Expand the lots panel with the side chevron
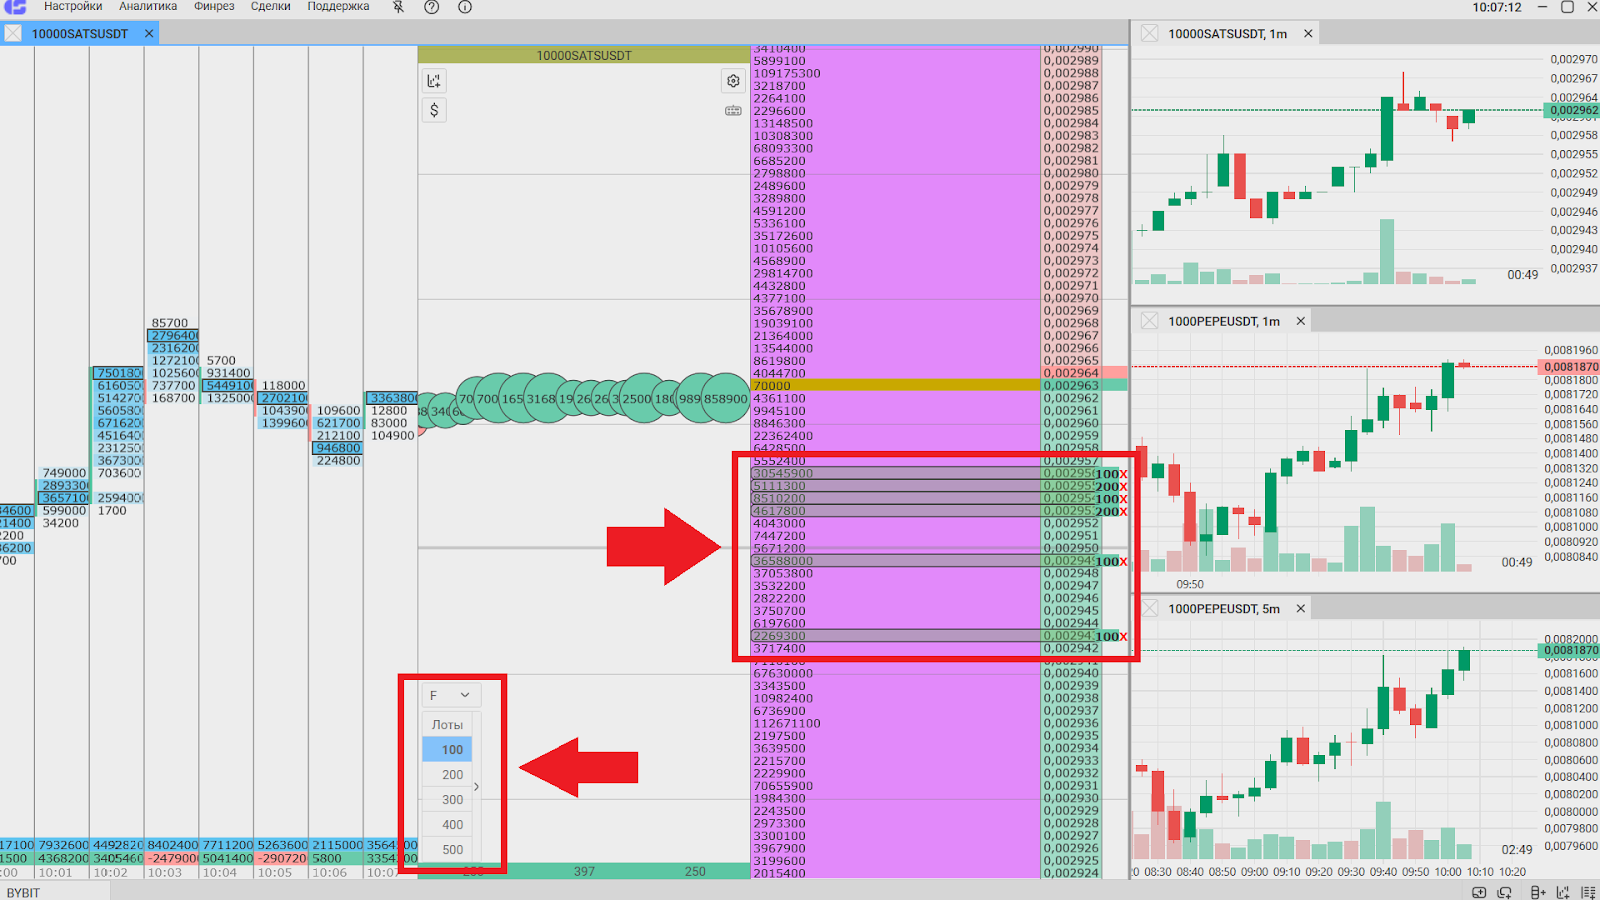This screenshot has height=900, width=1600. pyautogui.click(x=476, y=787)
